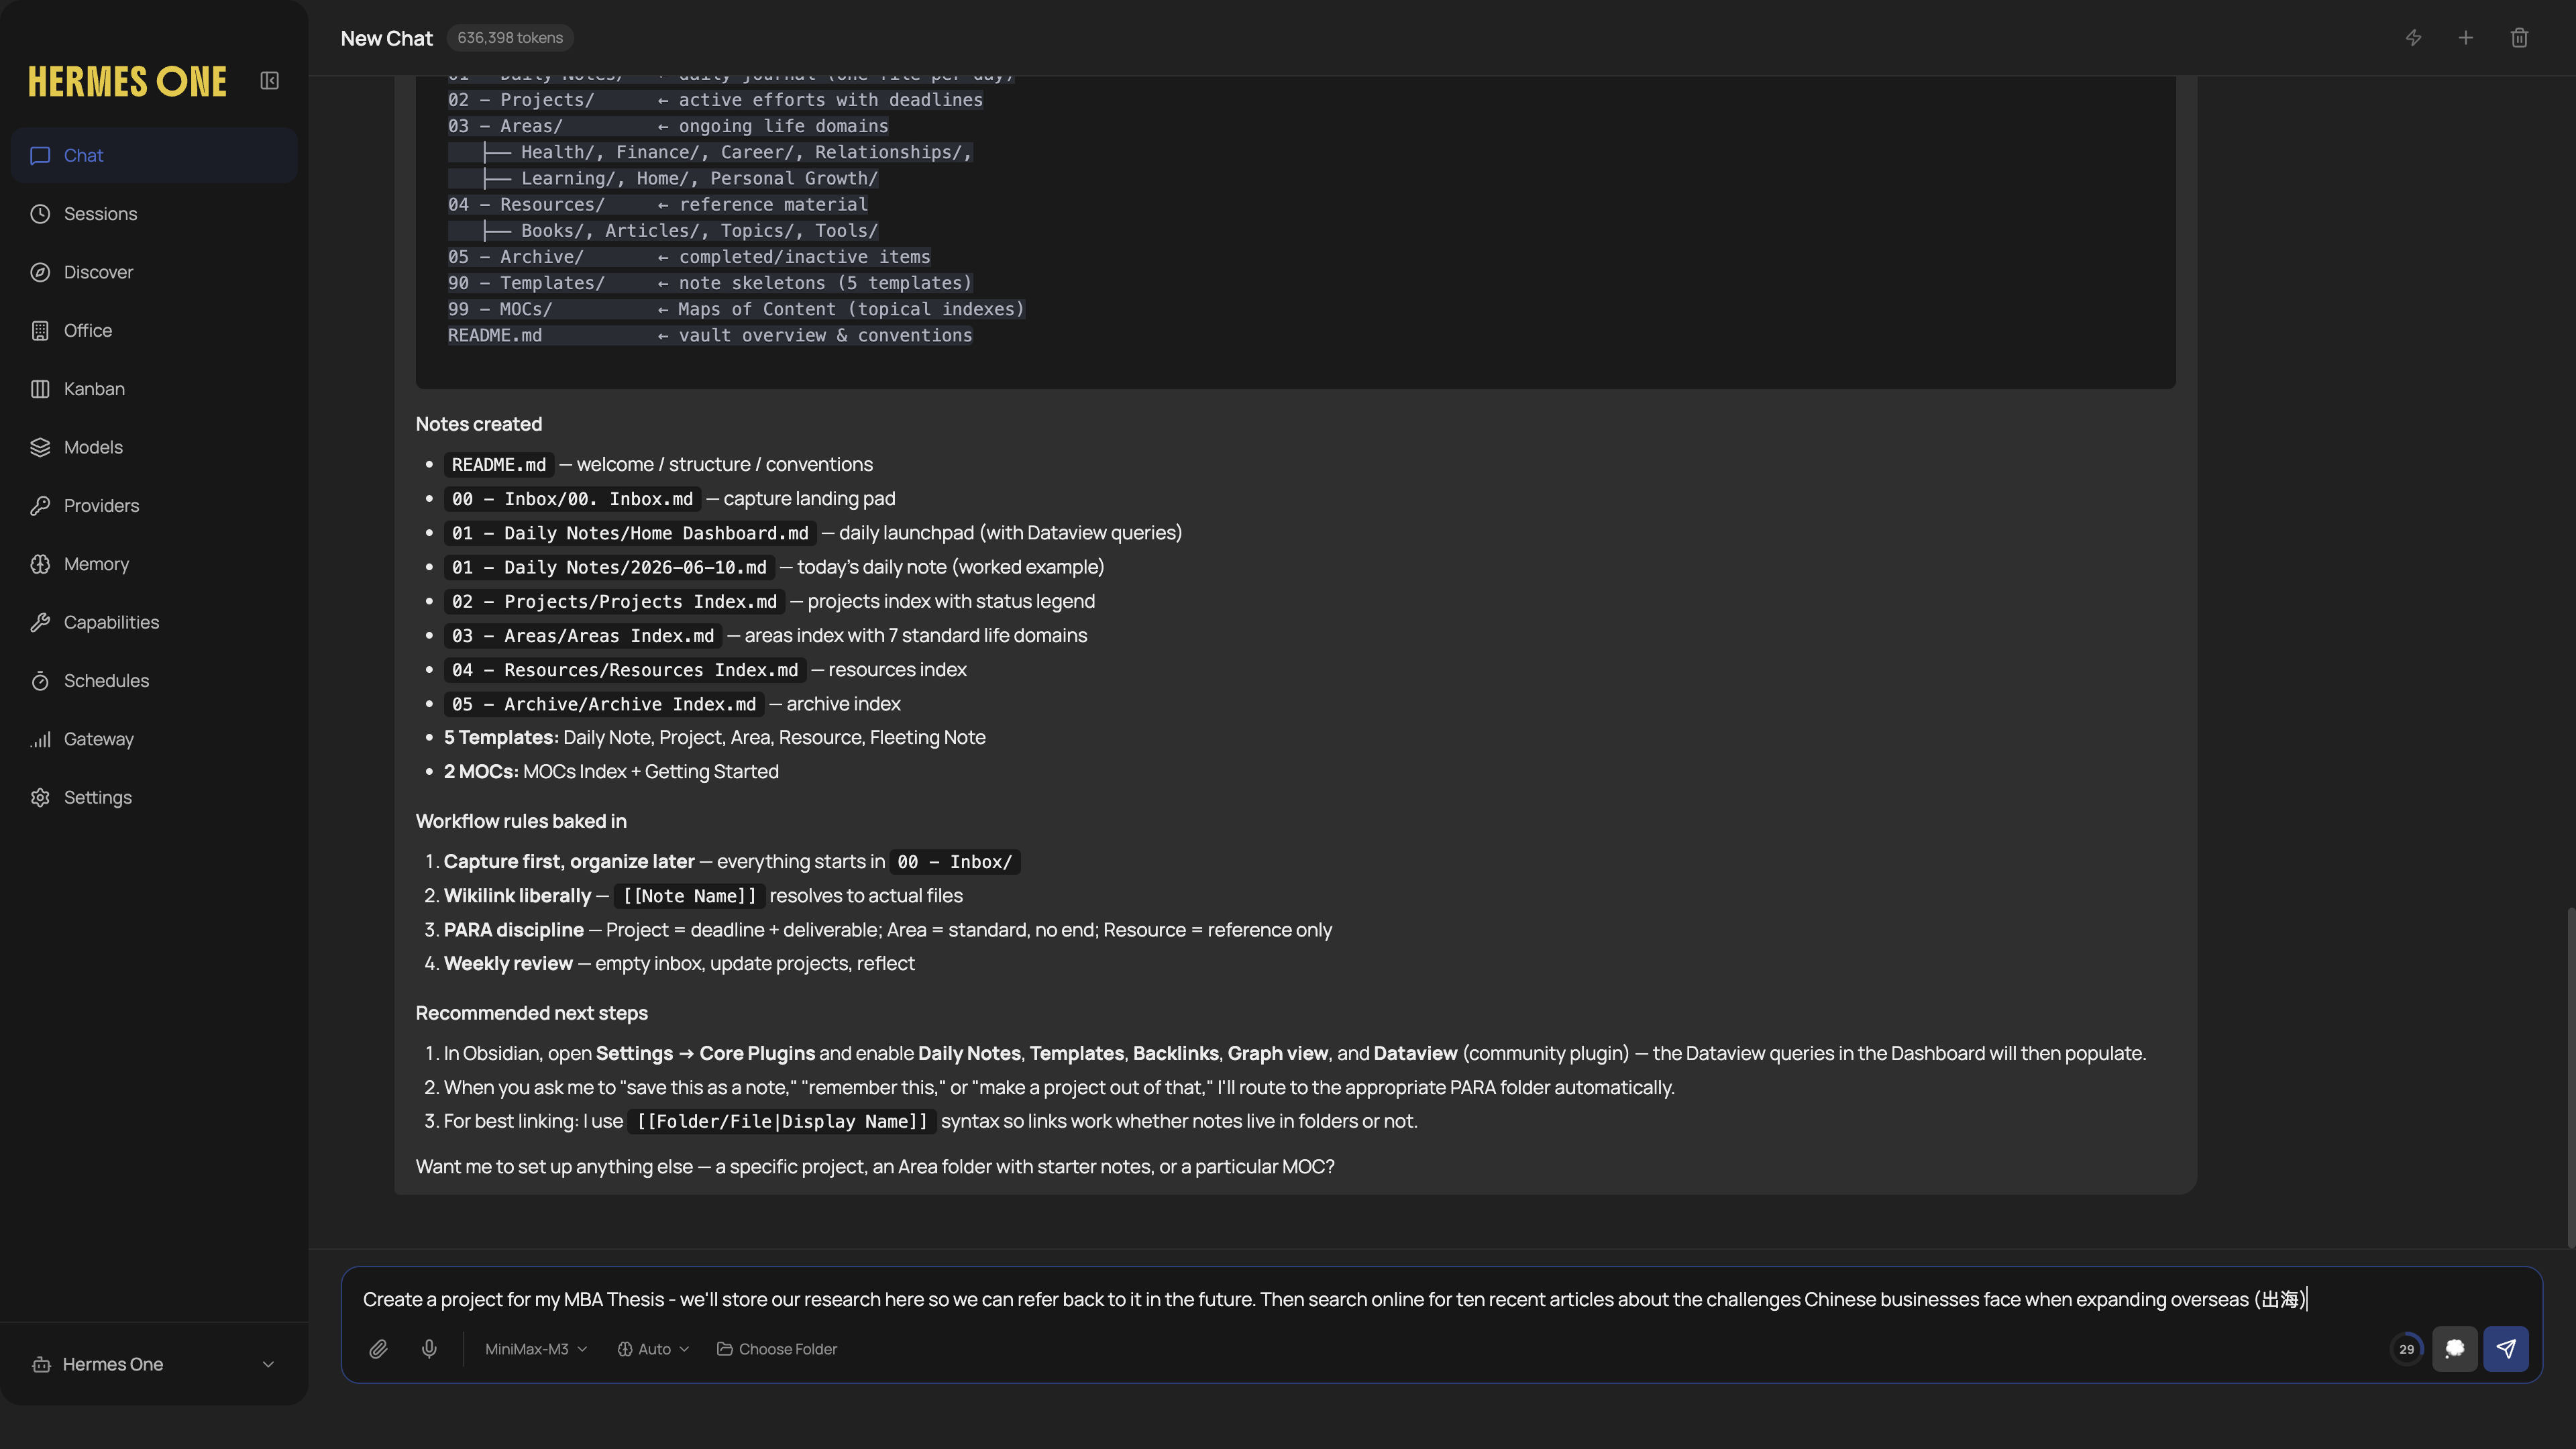Click the 5 Templates bullet text
Image resolution: width=2576 pixels, height=1449 pixels.
pyautogui.click(x=714, y=738)
